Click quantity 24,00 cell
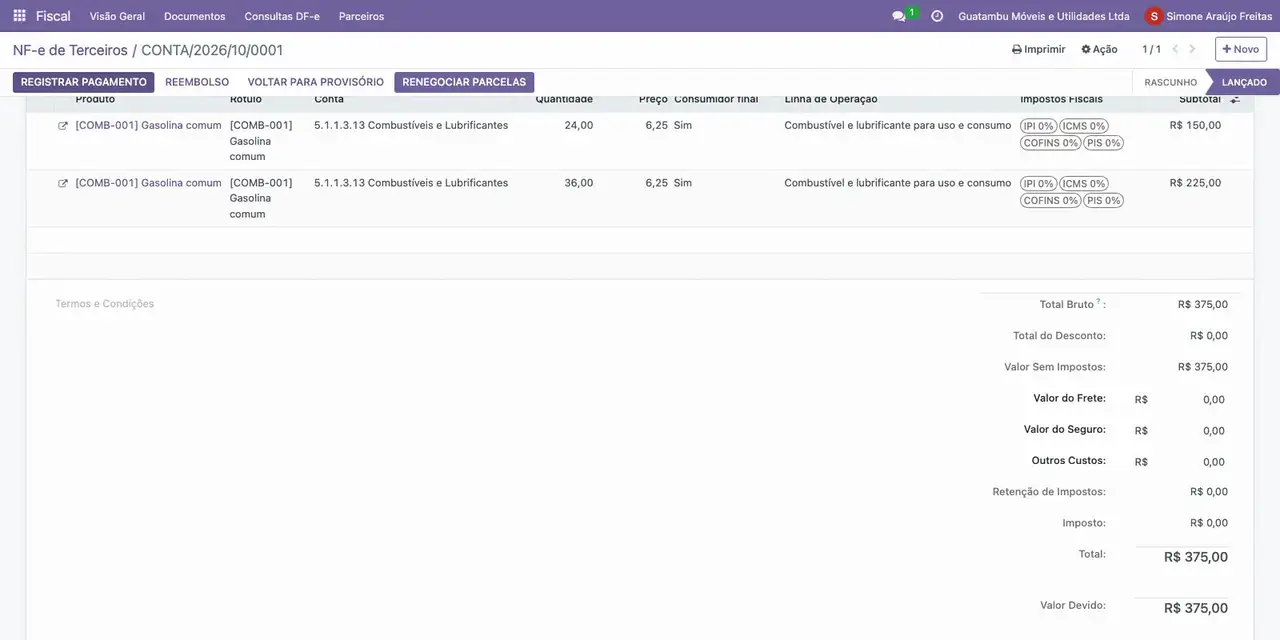Screen dimensions: 1280x640 pos(578,126)
